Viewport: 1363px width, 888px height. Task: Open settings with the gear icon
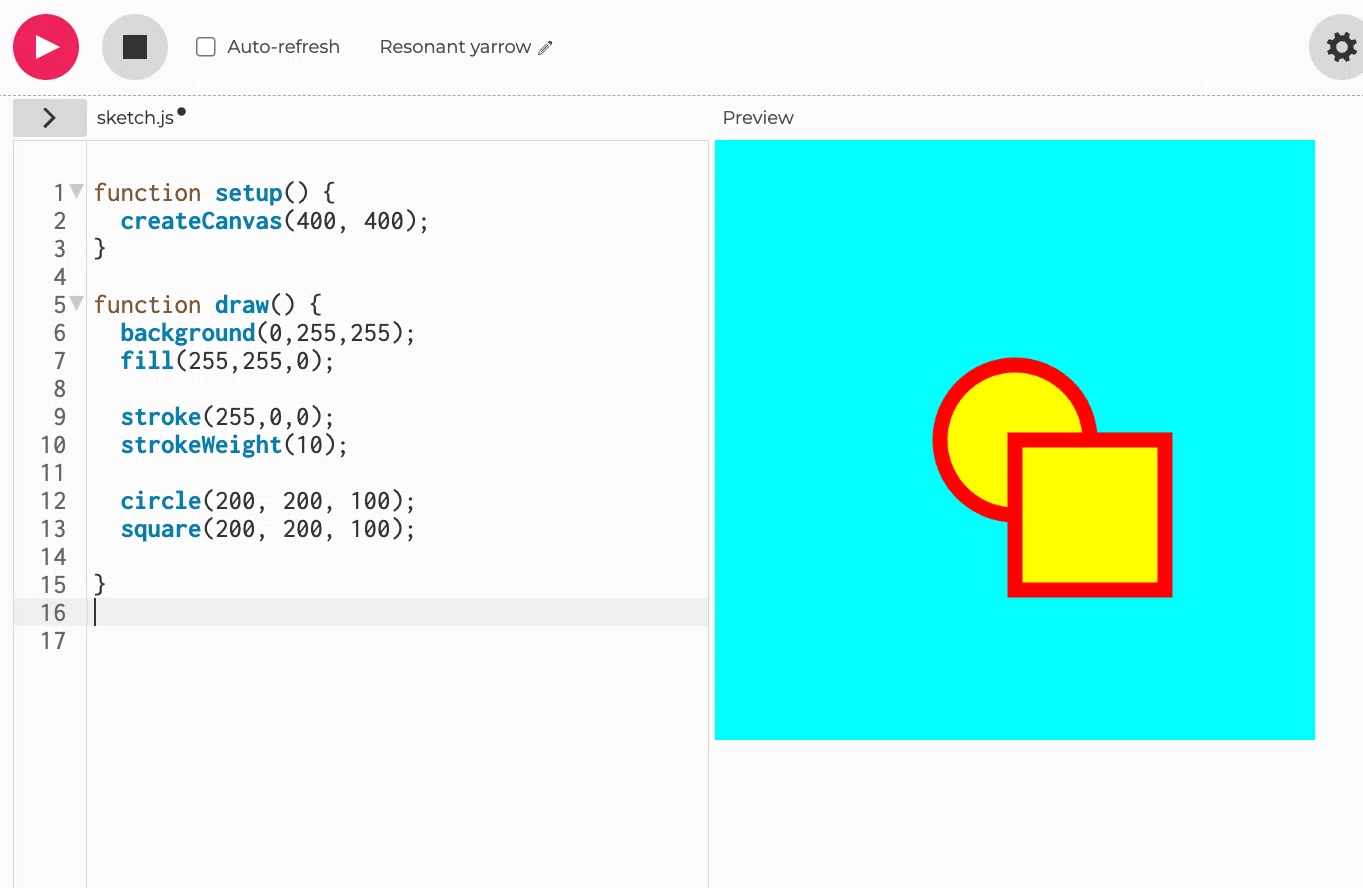(x=1340, y=47)
